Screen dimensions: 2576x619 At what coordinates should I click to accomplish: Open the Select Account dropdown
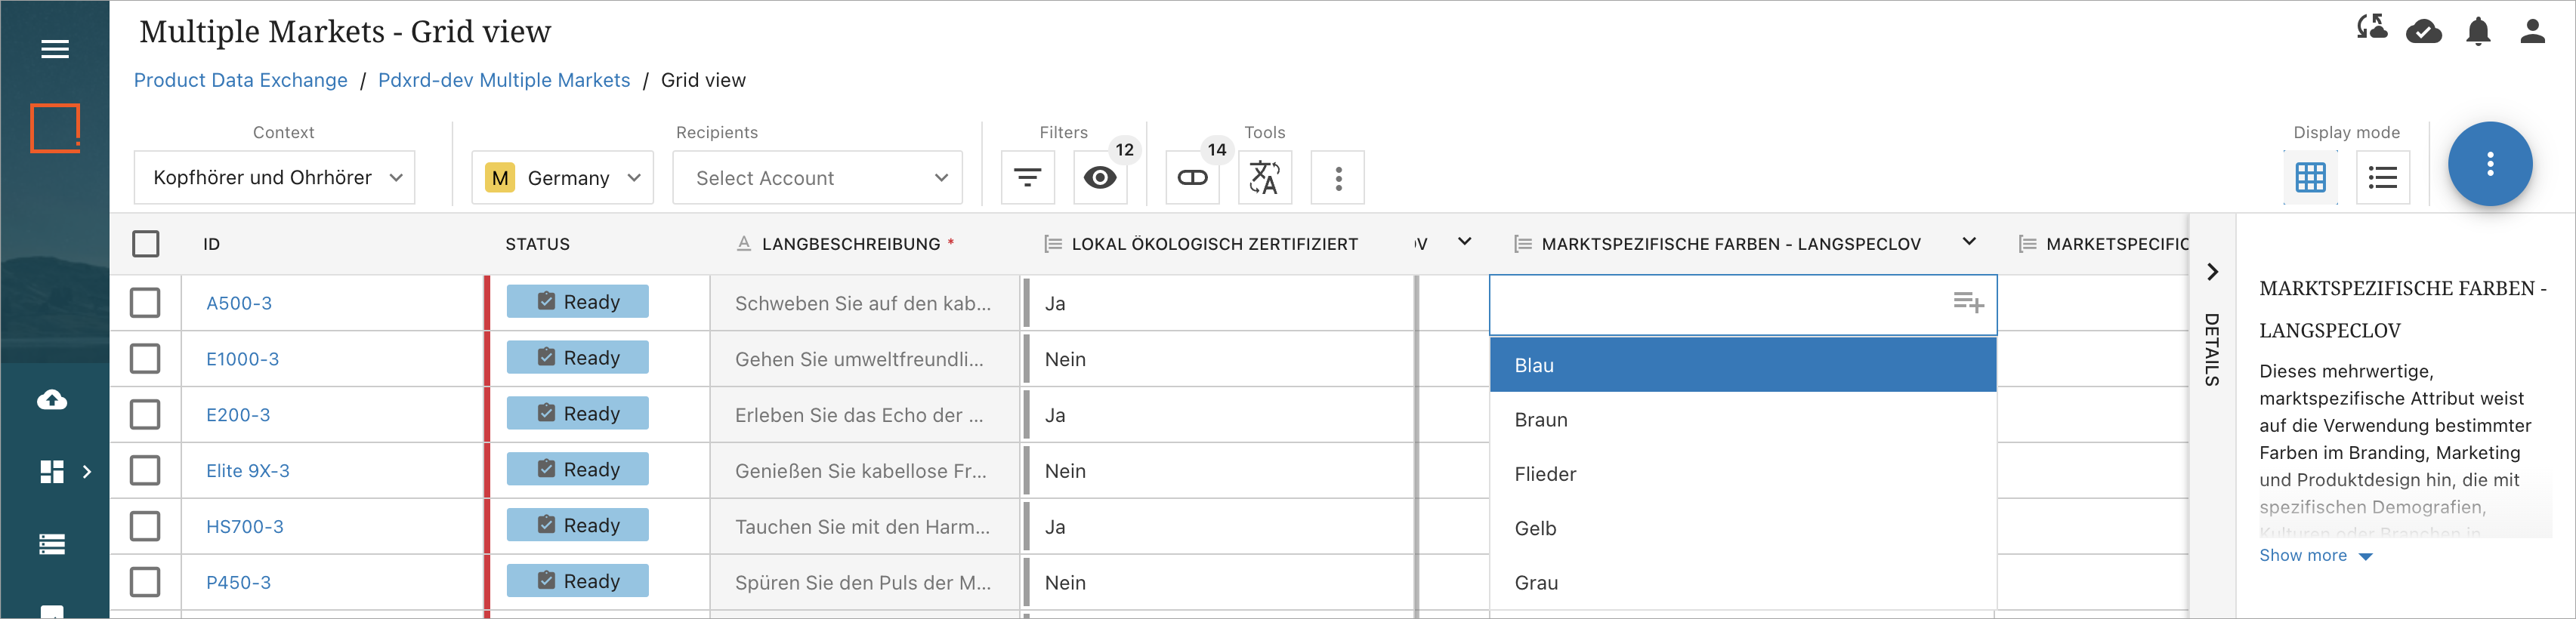tap(817, 178)
